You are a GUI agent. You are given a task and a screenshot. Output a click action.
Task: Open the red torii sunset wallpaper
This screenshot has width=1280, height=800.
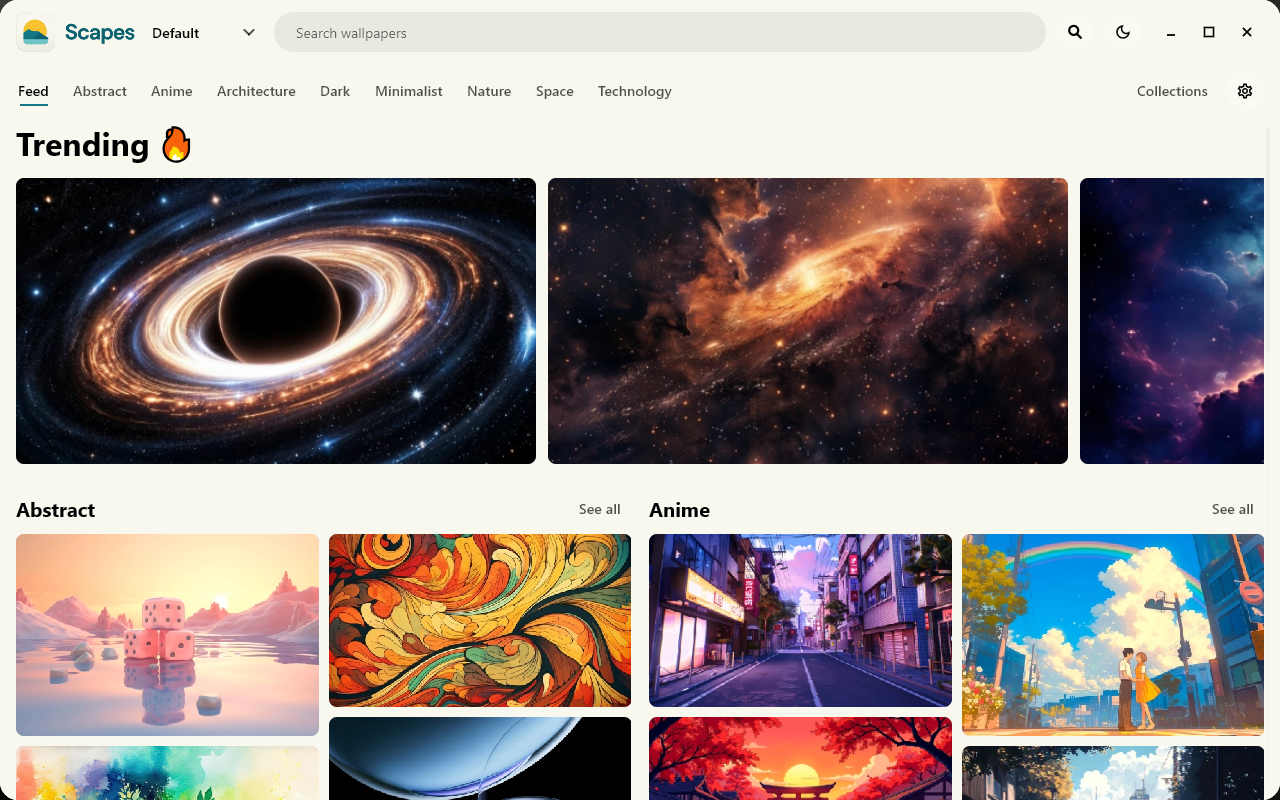pyautogui.click(x=800, y=758)
